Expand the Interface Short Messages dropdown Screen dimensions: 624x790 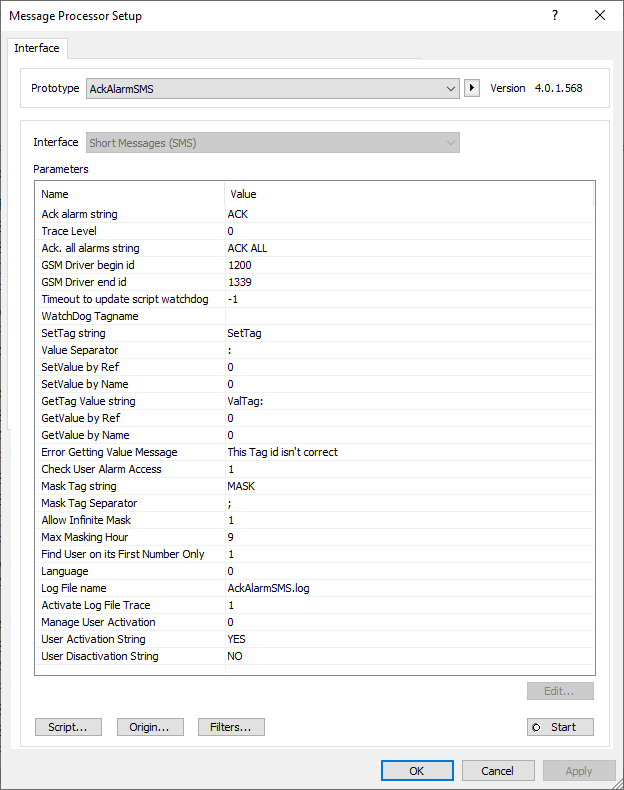point(272,143)
